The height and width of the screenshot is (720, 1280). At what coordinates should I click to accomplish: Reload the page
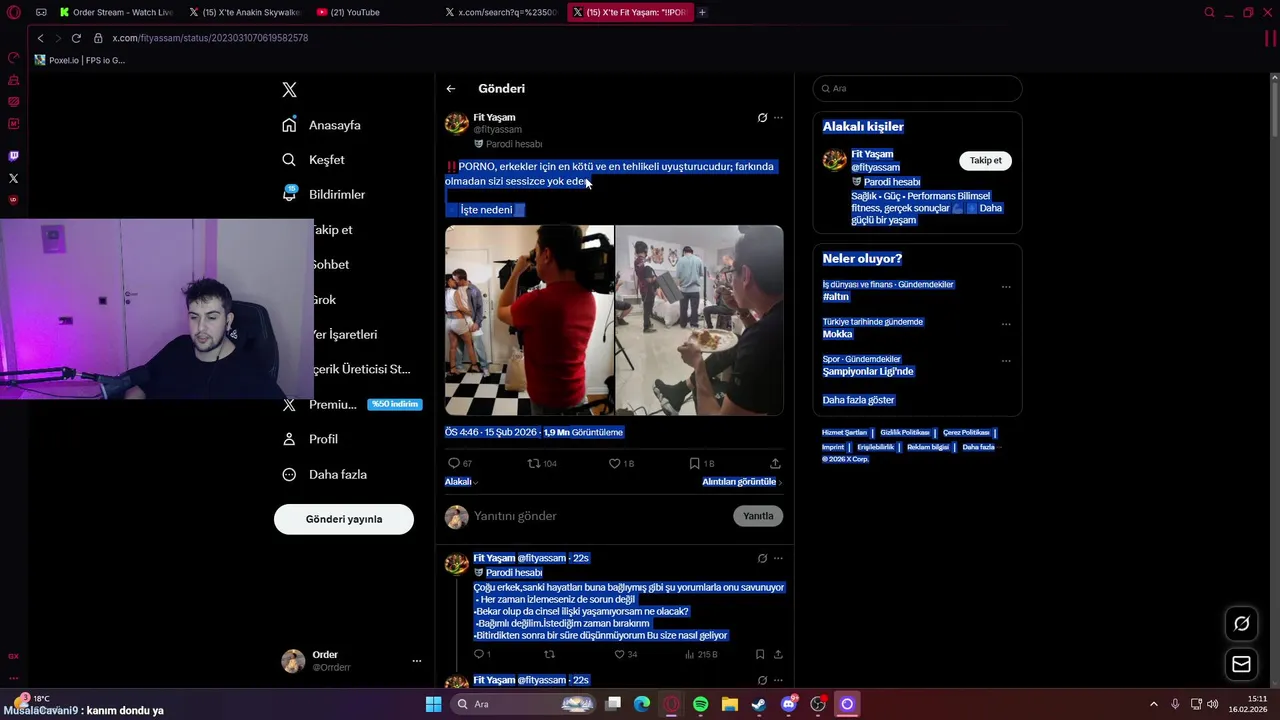point(76,38)
